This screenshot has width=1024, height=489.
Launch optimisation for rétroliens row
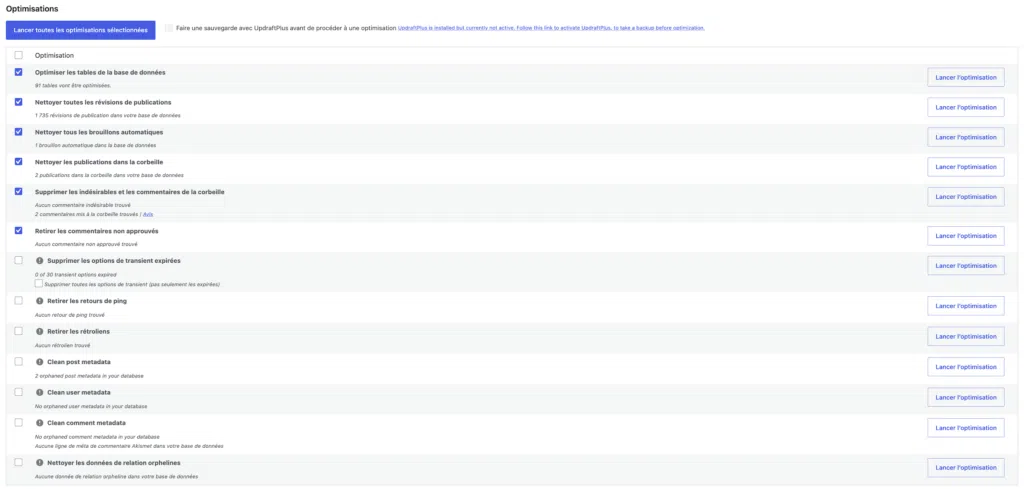point(966,336)
